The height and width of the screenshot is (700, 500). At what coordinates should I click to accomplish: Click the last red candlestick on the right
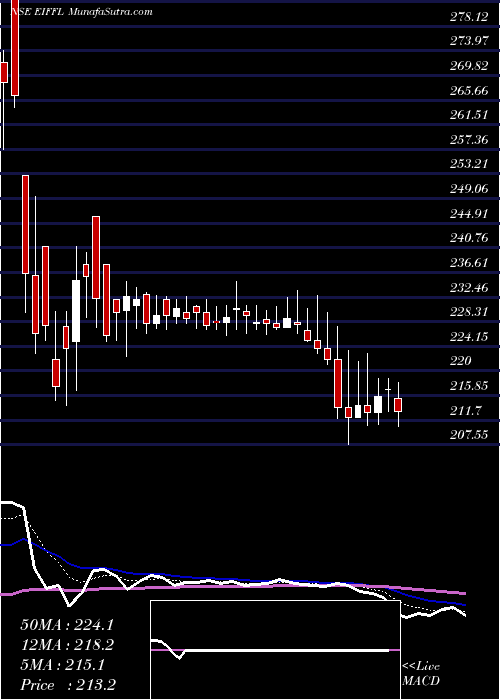click(398, 404)
